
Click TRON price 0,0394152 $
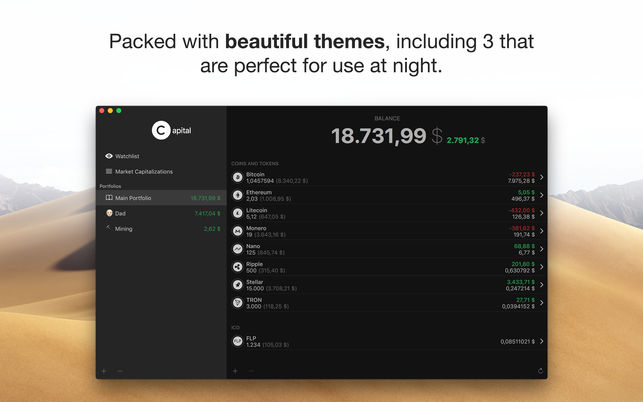pyautogui.click(x=518, y=306)
